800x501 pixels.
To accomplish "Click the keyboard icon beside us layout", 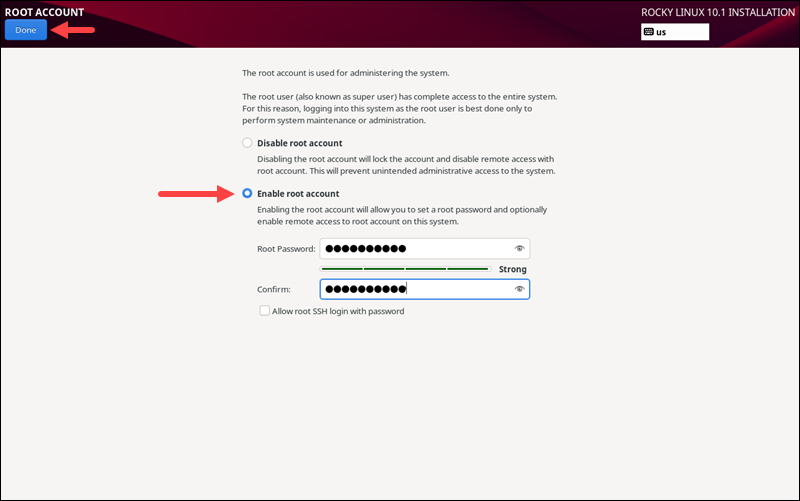I will [648, 32].
